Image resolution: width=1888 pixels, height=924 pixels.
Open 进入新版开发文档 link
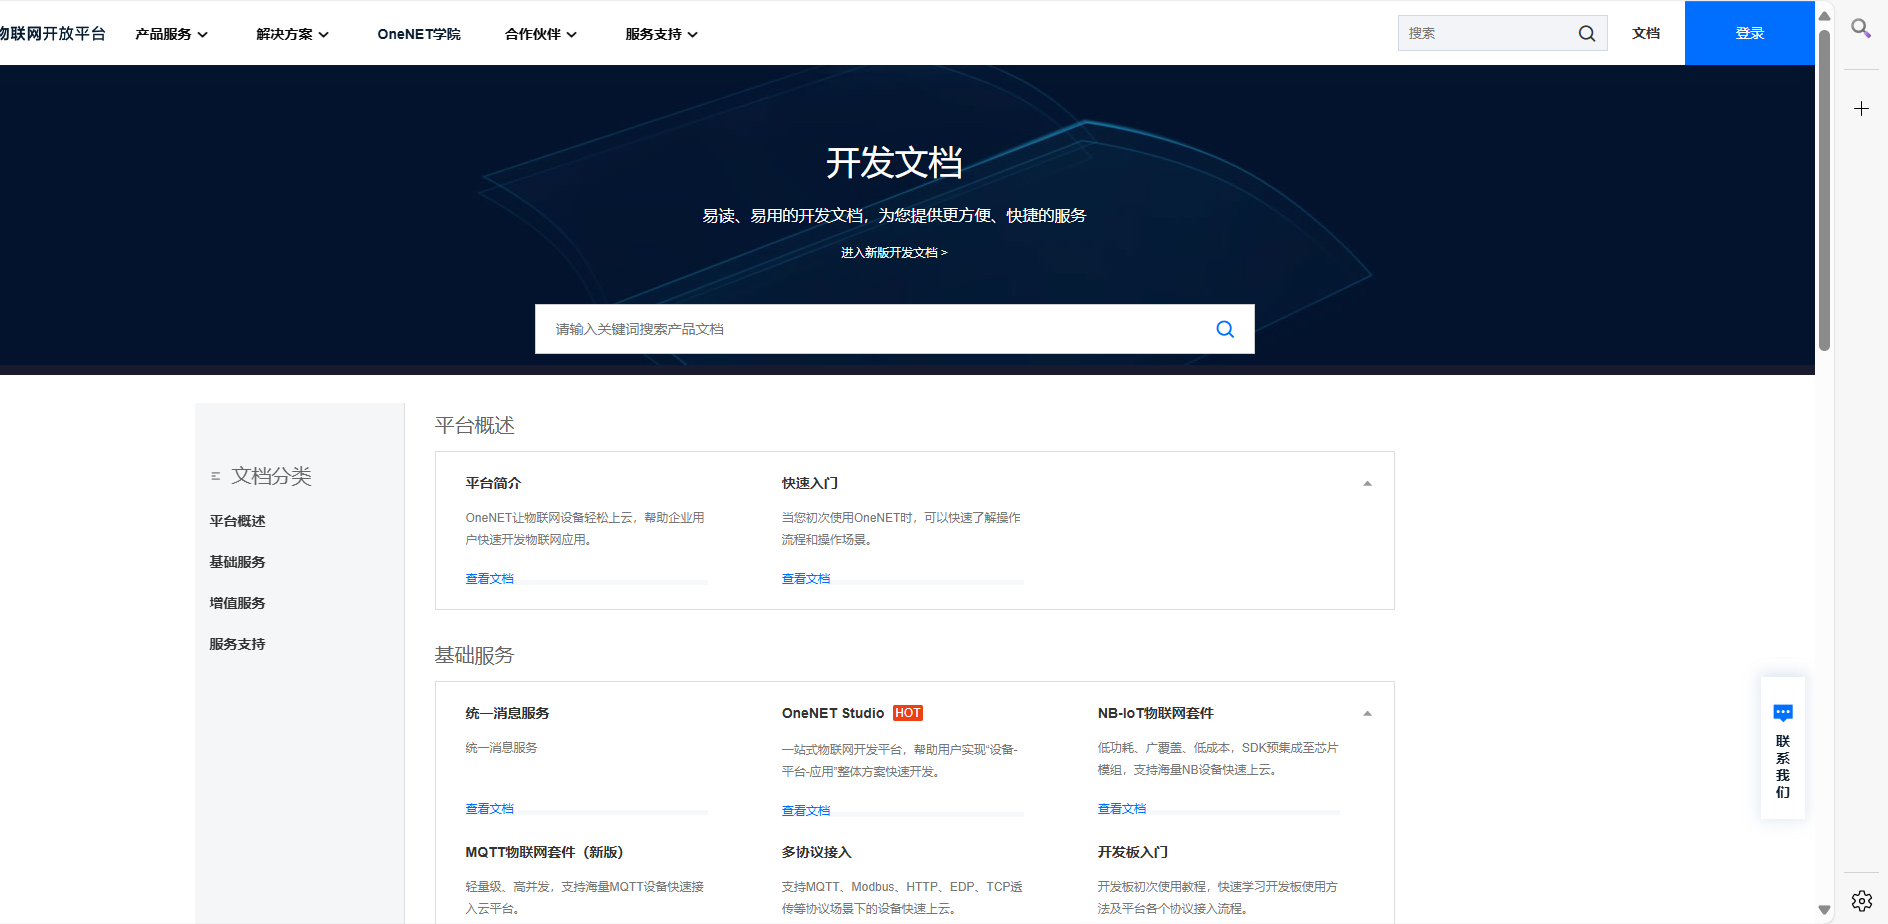(x=893, y=252)
